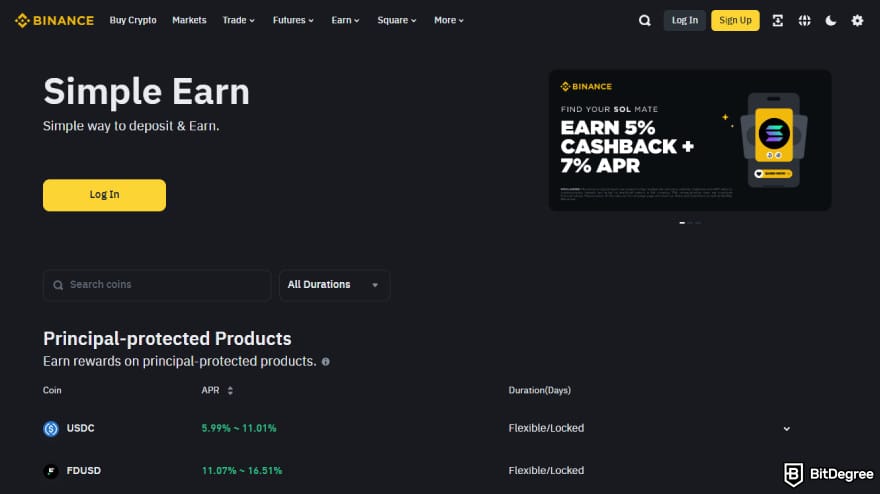Click the FDUSD coin icon
The height and width of the screenshot is (494, 880).
51,471
